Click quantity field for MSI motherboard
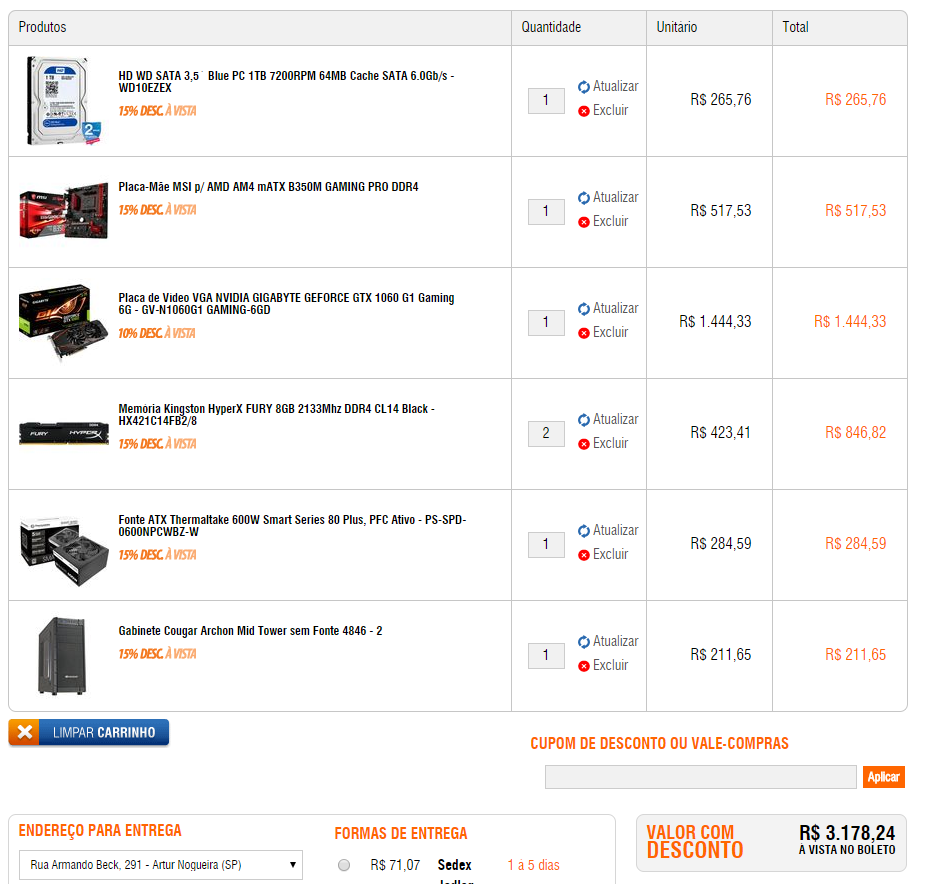 pos(546,212)
